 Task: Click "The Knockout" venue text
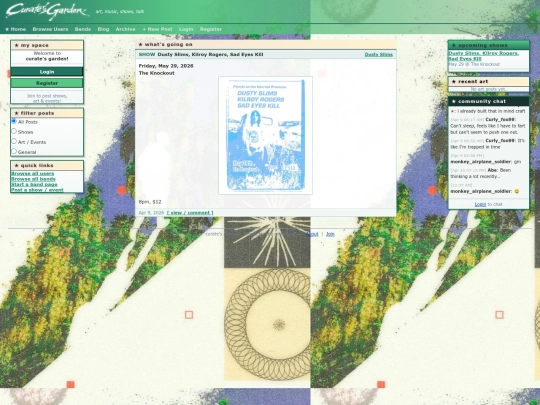[x=157, y=73]
